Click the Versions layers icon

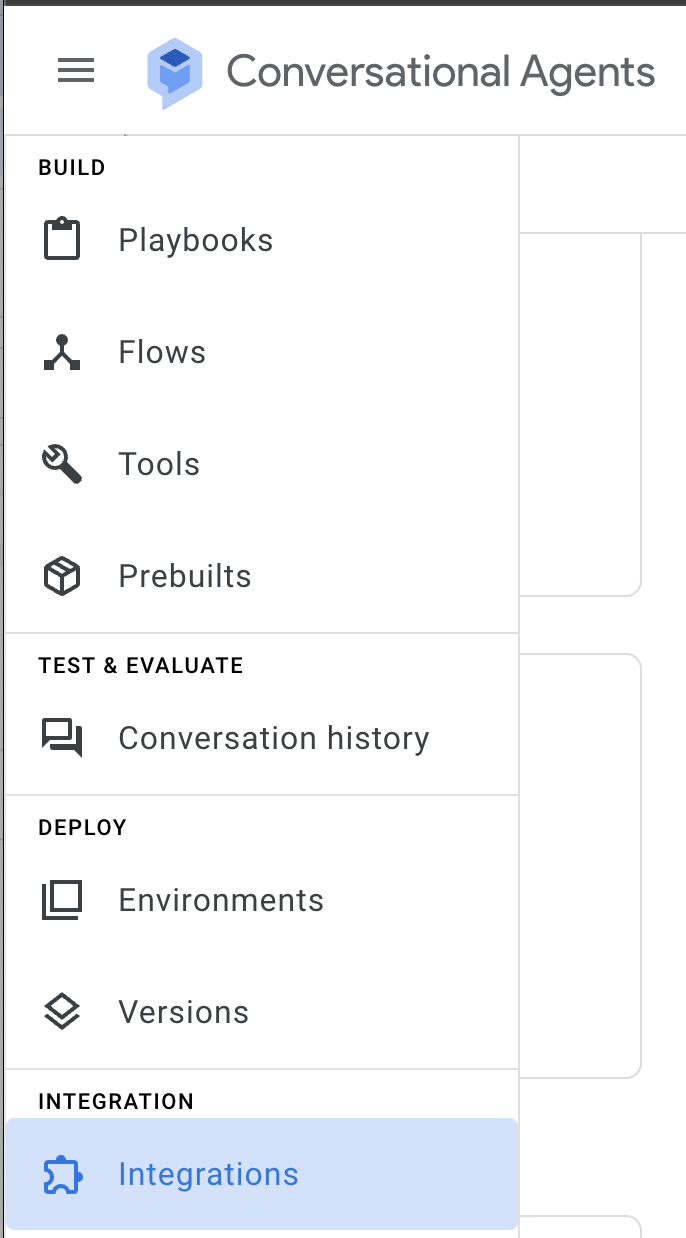[x=62, y=1012]
